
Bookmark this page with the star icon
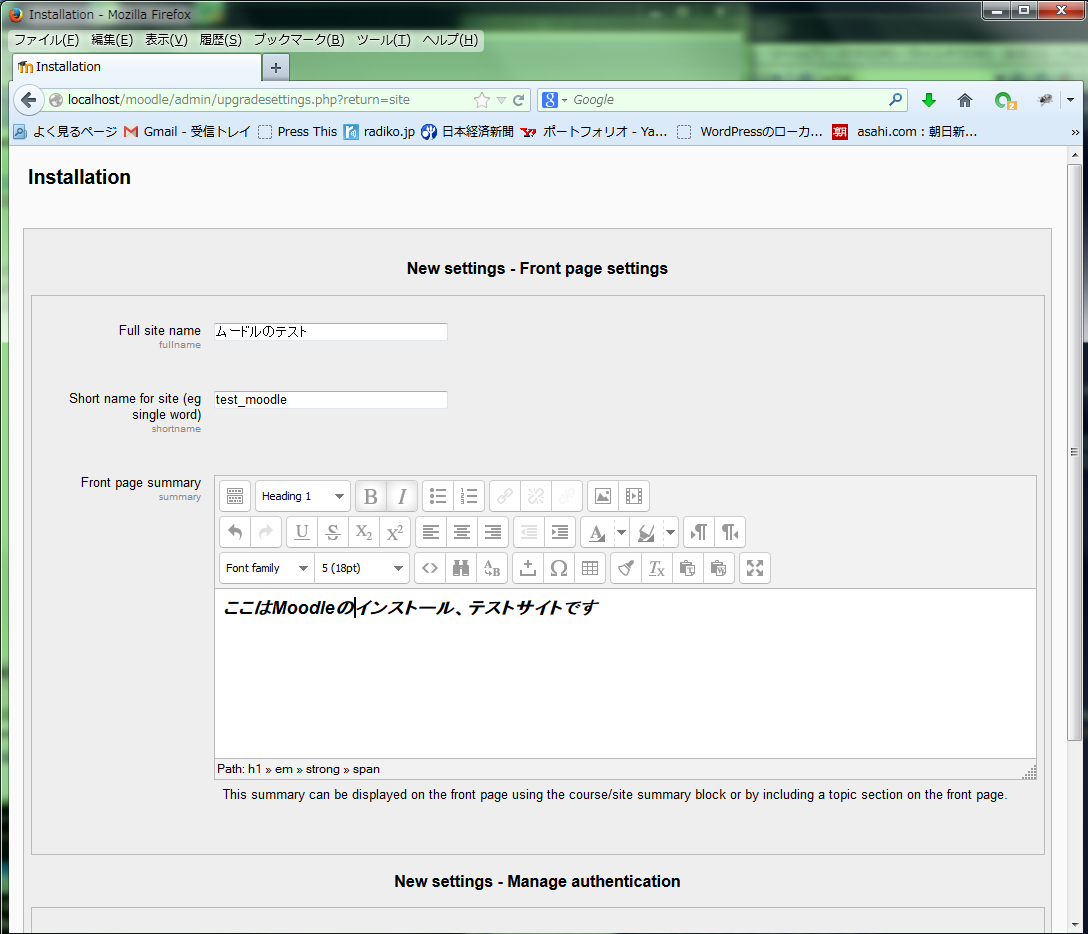click(482, 100)
